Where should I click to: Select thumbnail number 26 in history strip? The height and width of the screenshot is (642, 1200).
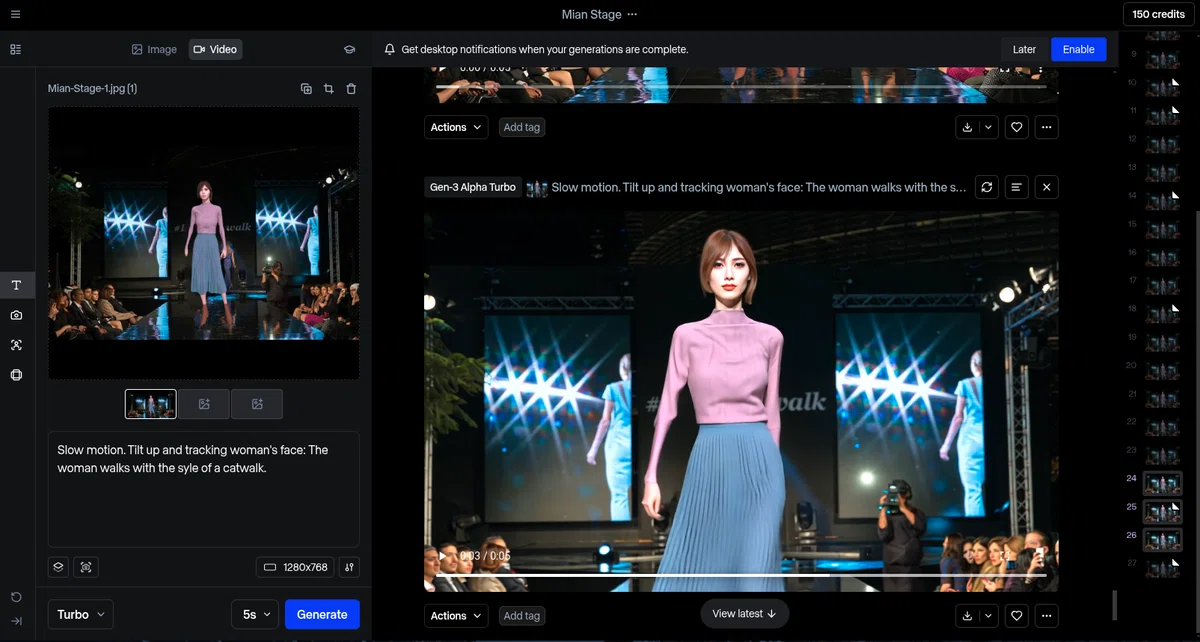pos(1162,539)
